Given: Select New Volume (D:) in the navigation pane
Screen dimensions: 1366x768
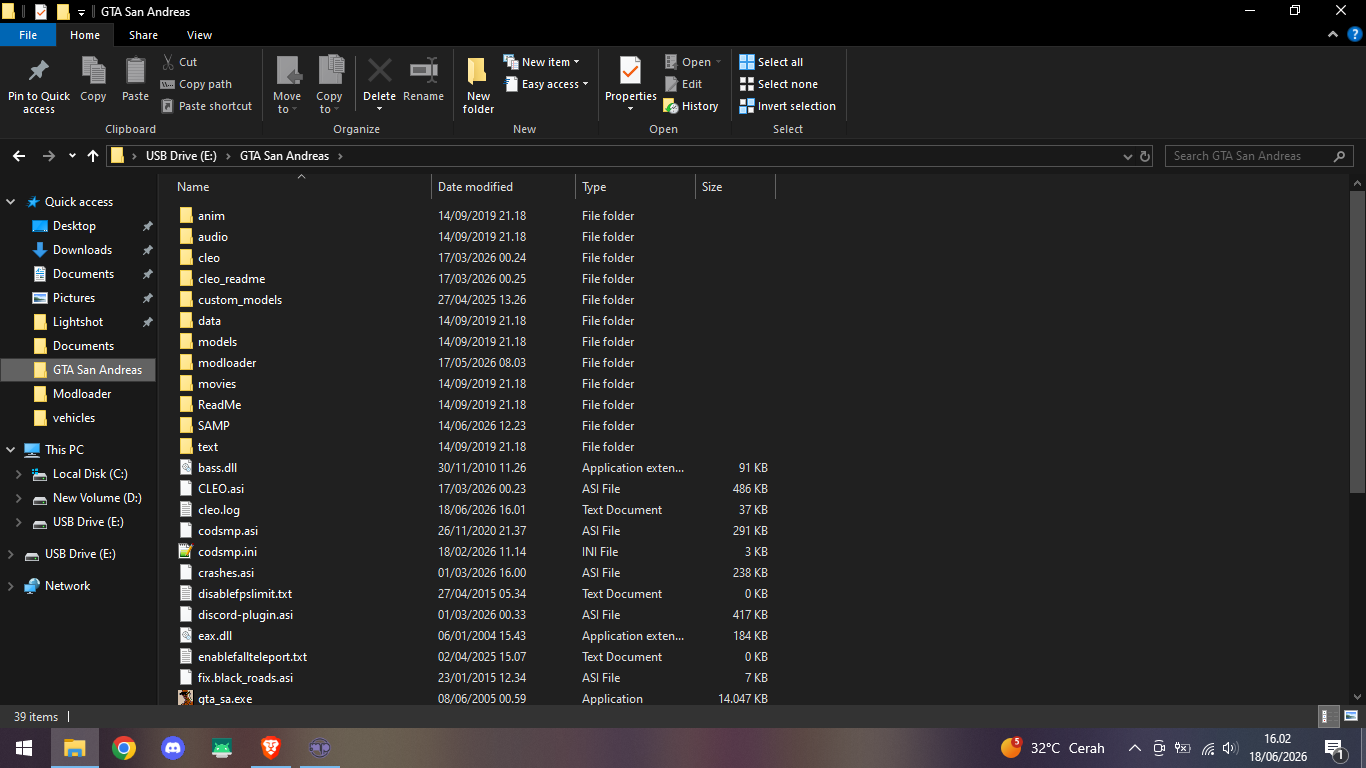Looking at the screenshot, I should pyautogui.click(x=97, y=498).
